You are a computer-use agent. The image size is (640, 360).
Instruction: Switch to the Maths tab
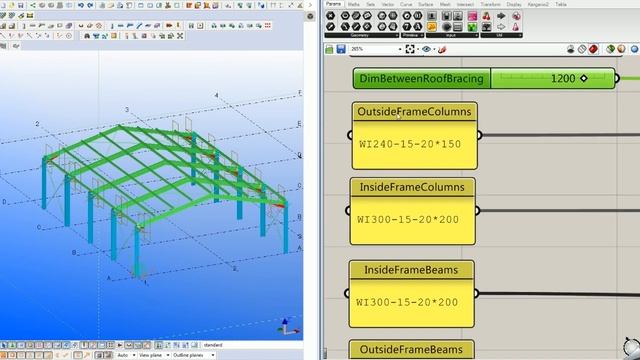coord(353,4)
